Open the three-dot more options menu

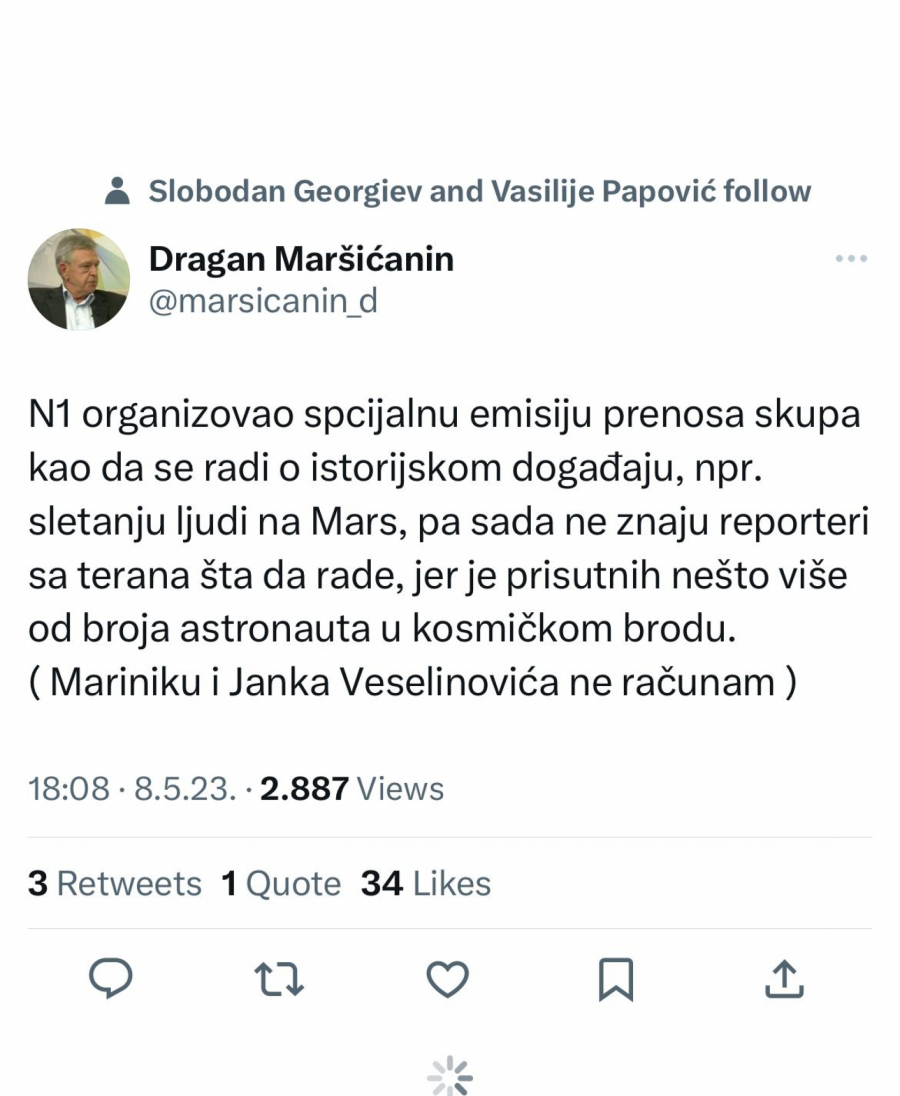point(851,259)
